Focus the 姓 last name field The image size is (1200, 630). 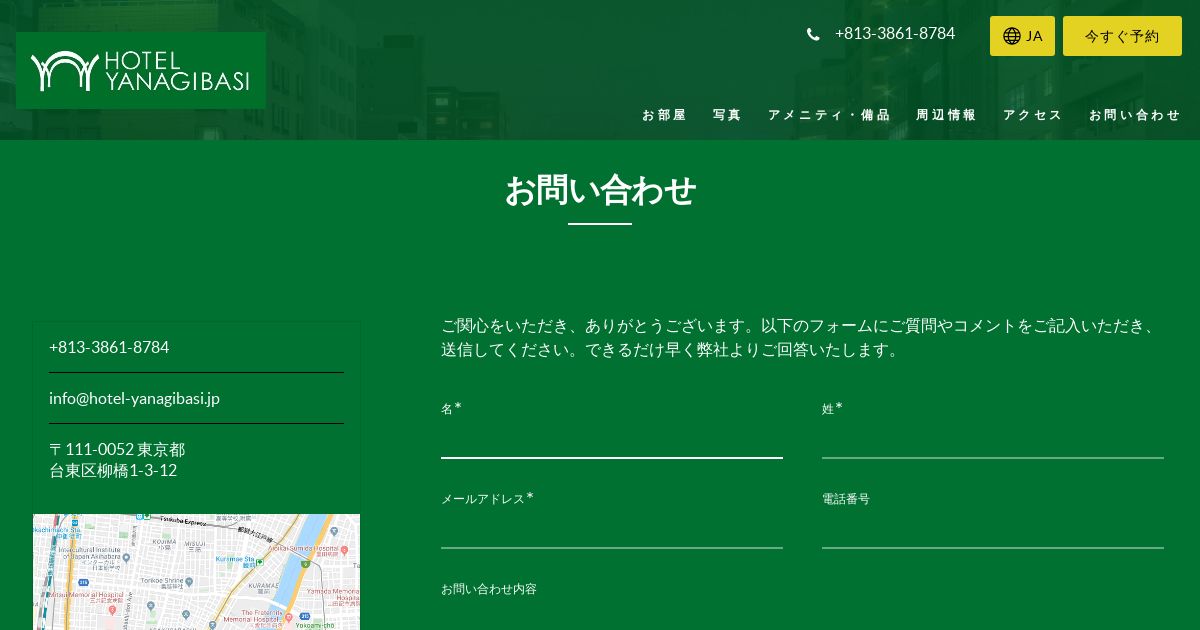pyautogui.click(x=993, y=439)
